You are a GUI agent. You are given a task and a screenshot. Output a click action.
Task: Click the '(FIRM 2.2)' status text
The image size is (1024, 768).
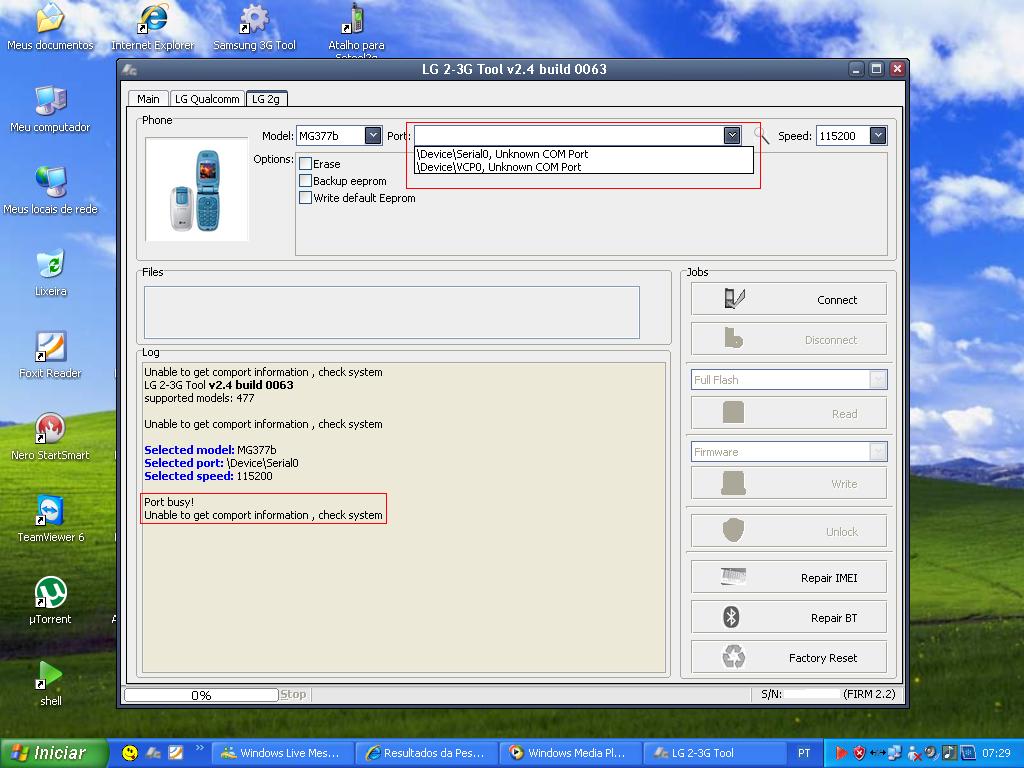(x=869, y=694)
